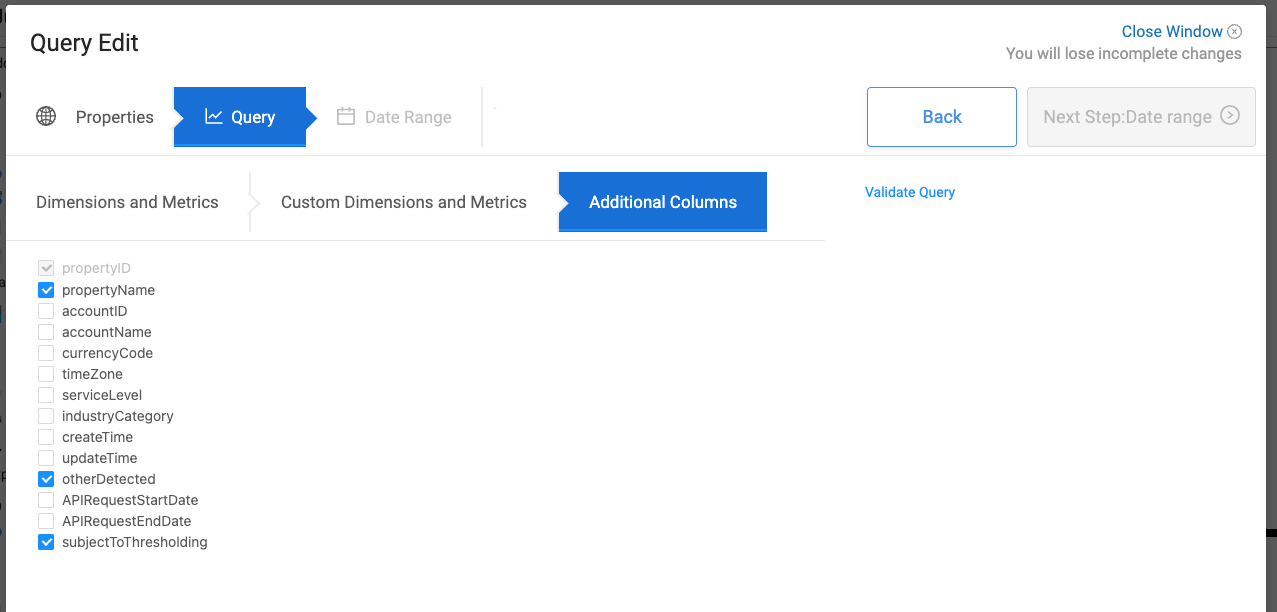Uncheck the propertyName checkbox

pos(46,290)
